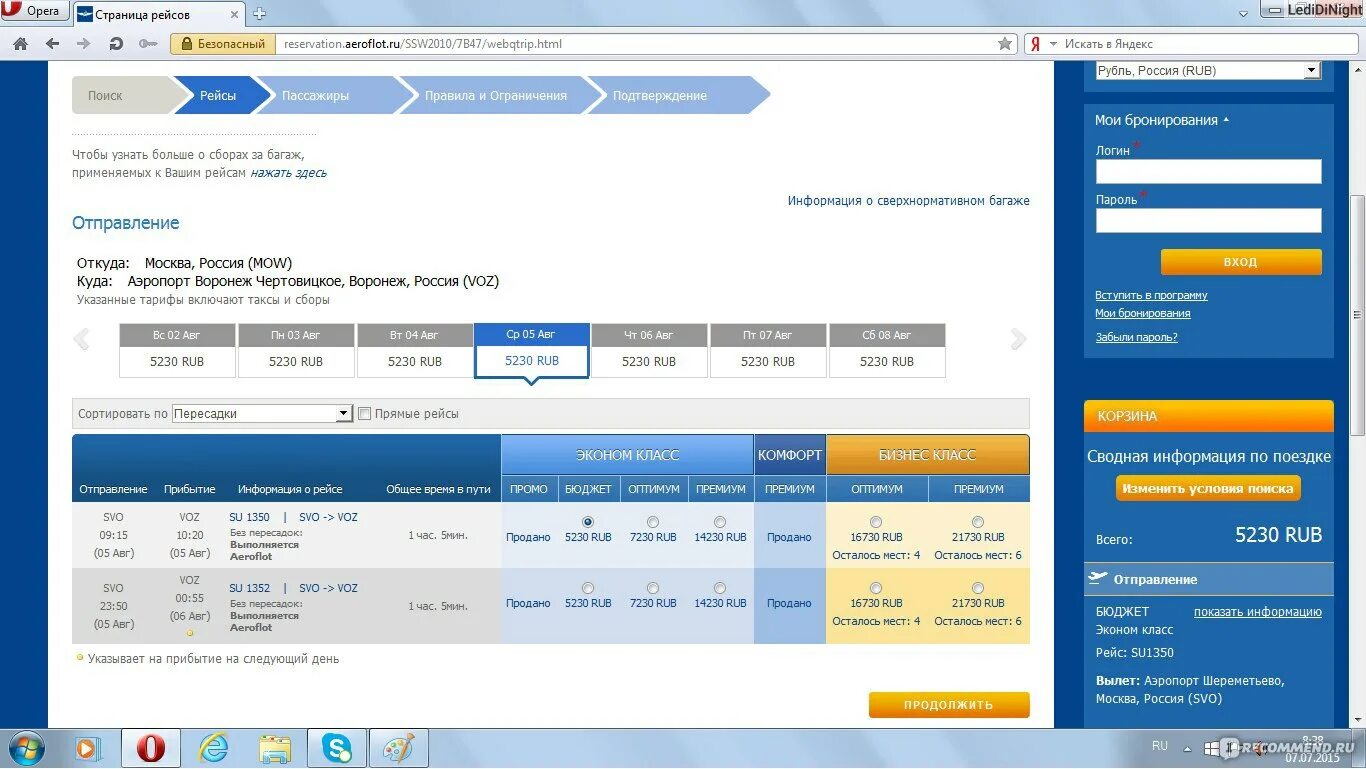This screenshot has width=1366, height=769.
Task: Show the previous dates arrow
Action: 82,339
